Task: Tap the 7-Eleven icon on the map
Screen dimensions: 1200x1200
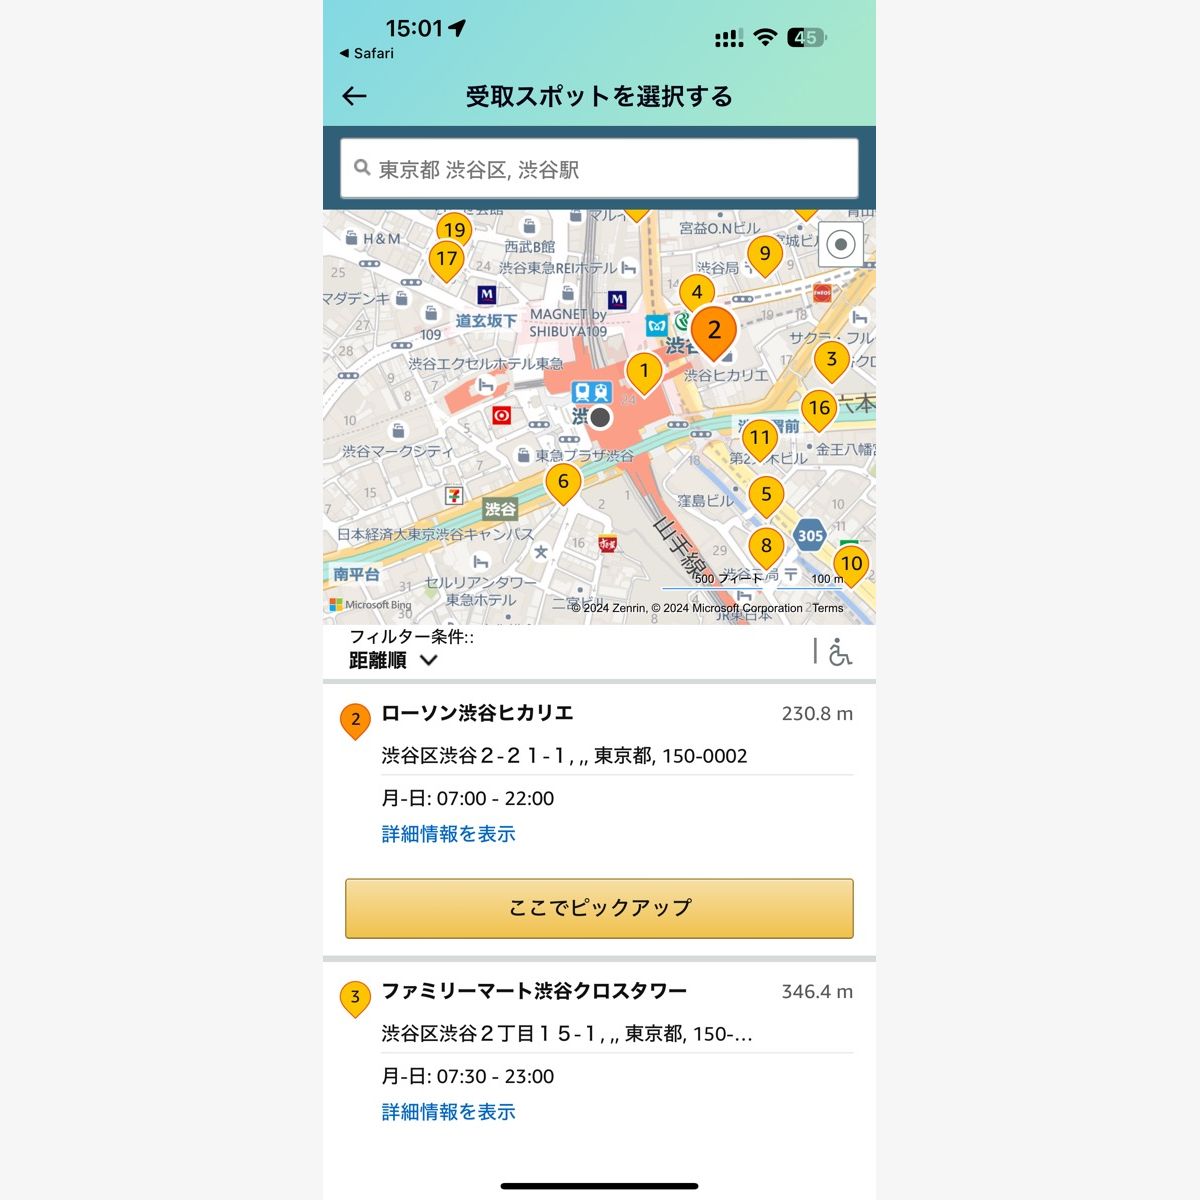Action: (x=454, y=495)
